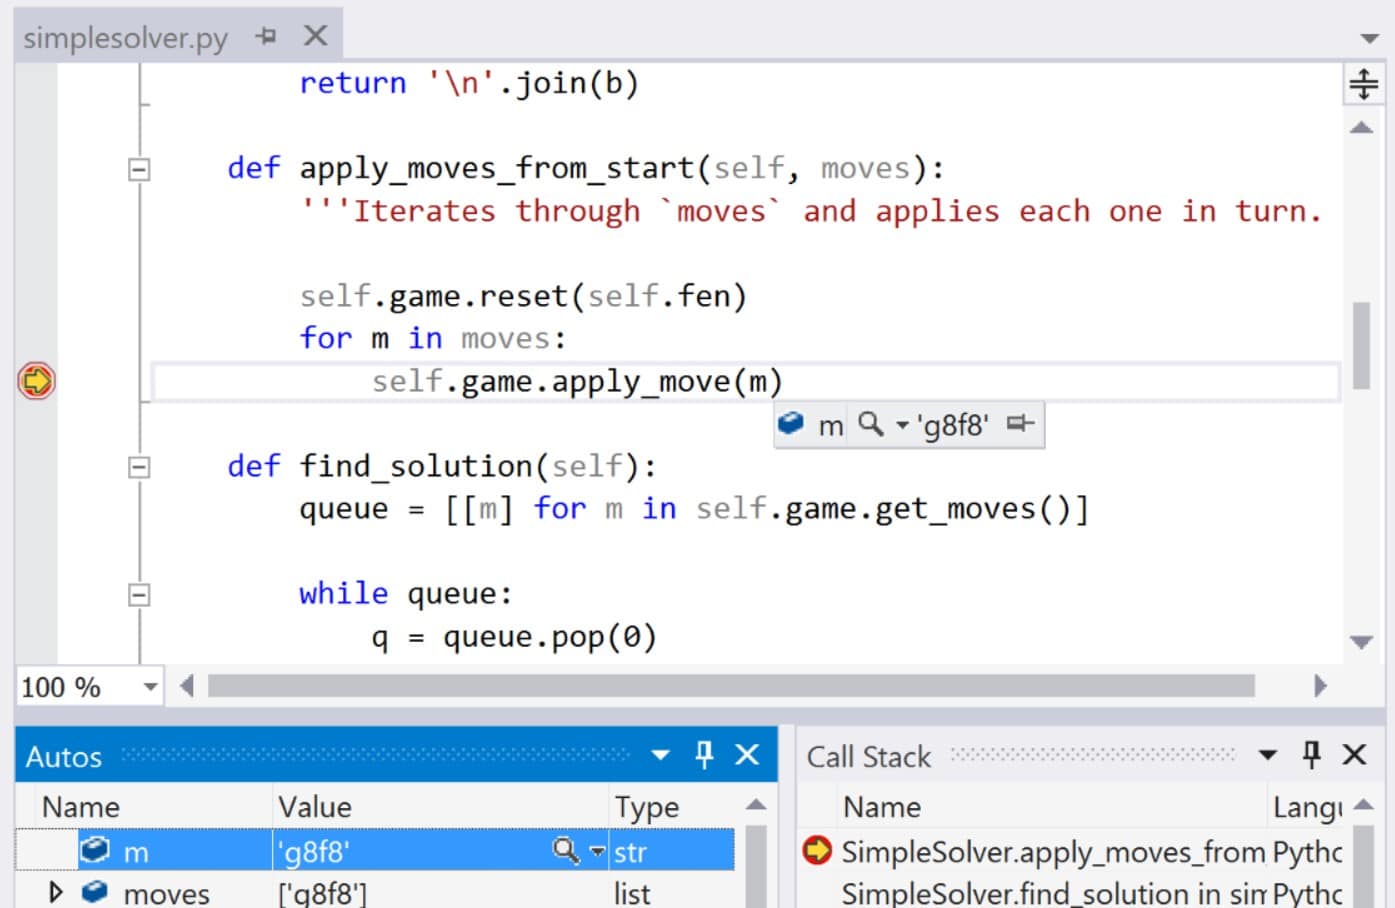Open the Call Stack window options dropdown
The height and width of the screenshot is (908, 1395).
click(x=1268, y=756)
